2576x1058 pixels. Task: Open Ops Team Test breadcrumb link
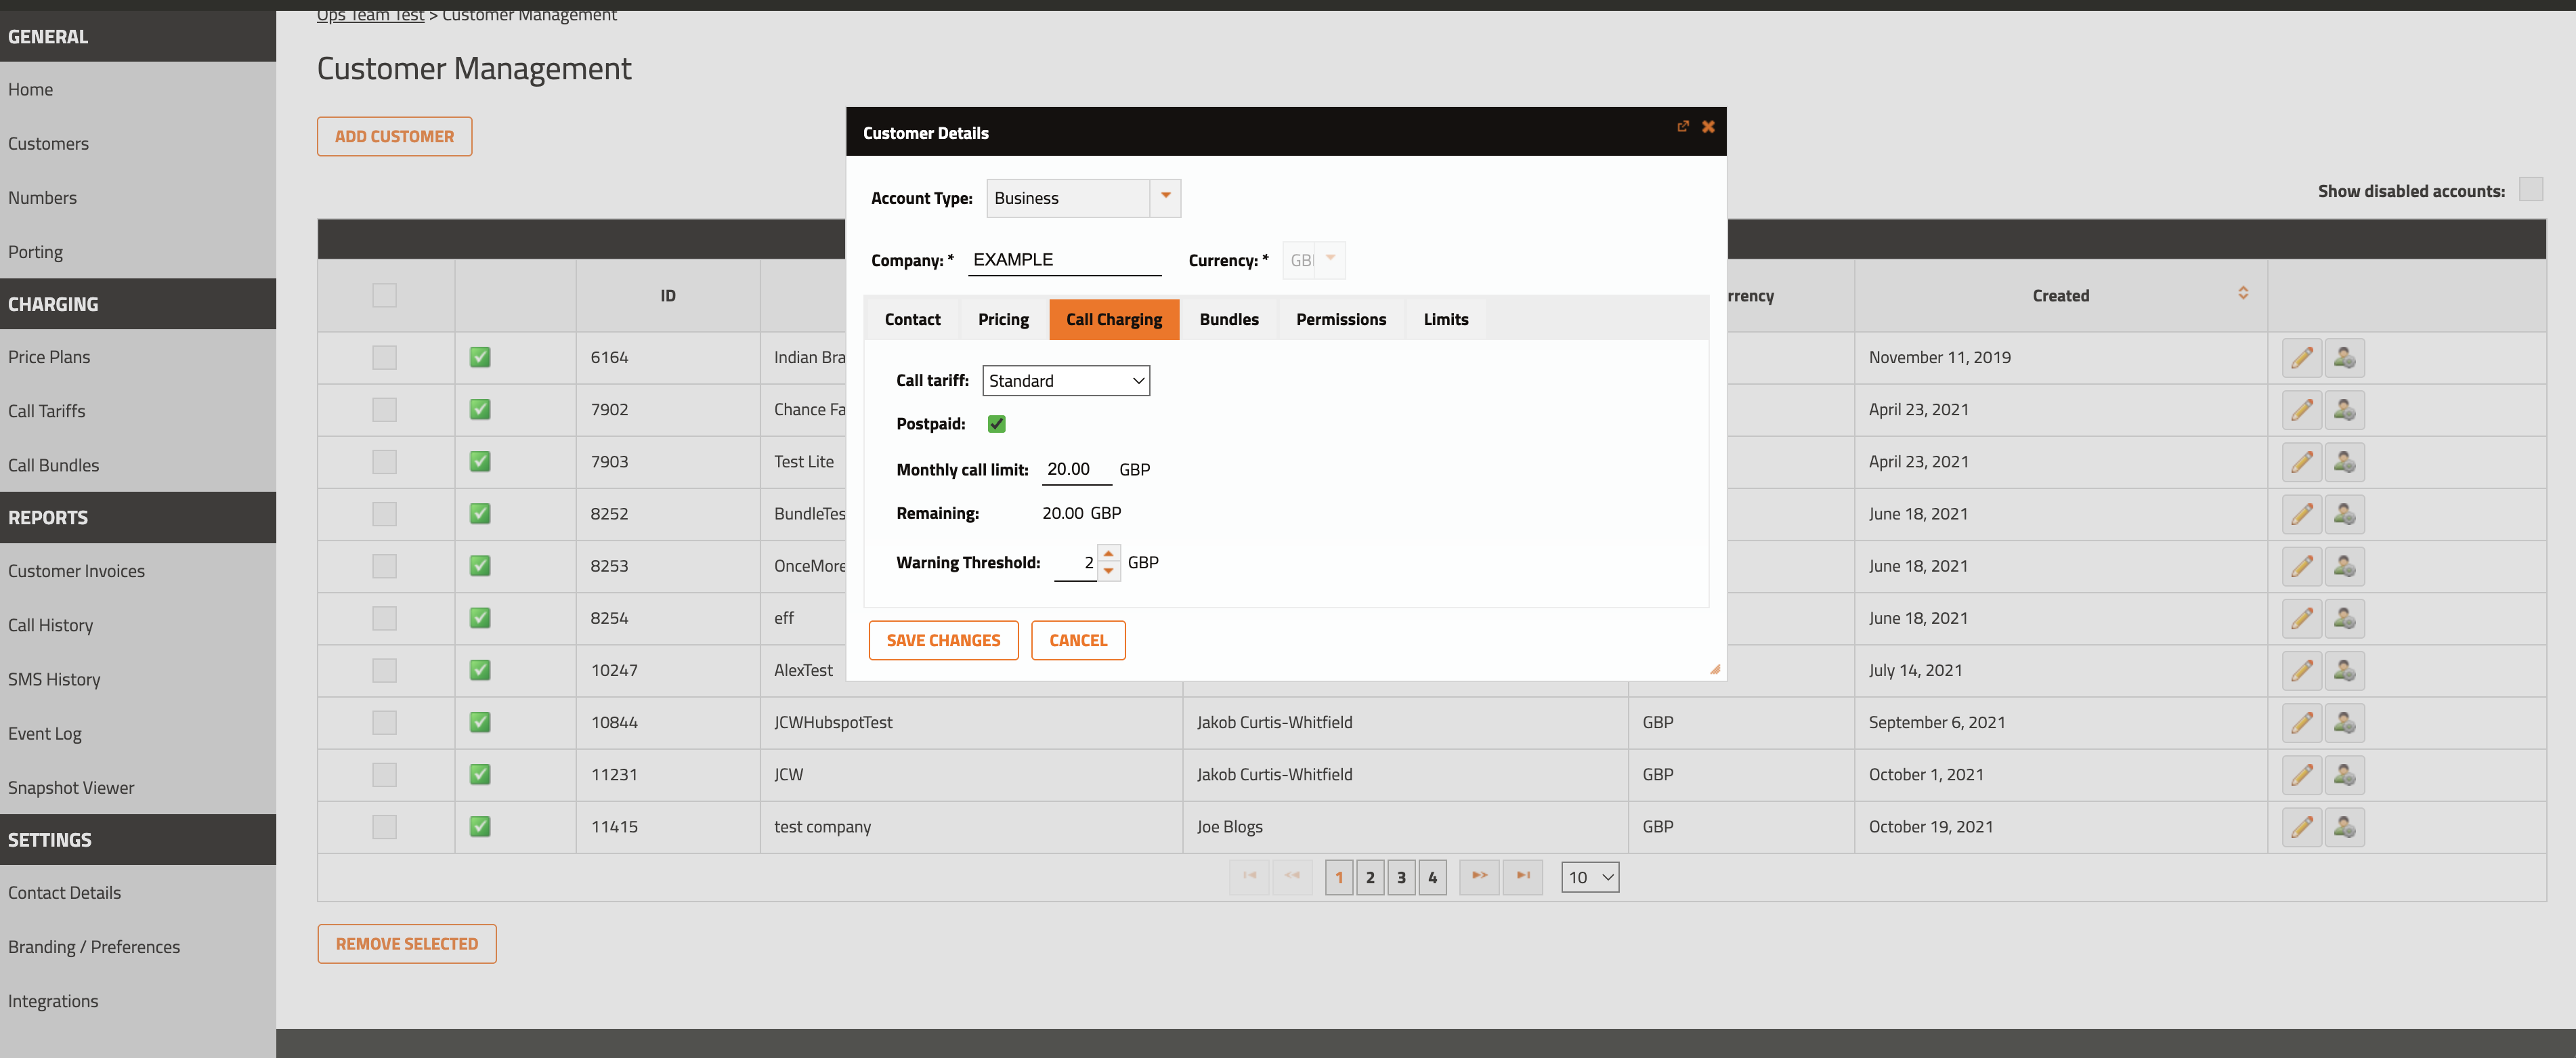[370, 15]
